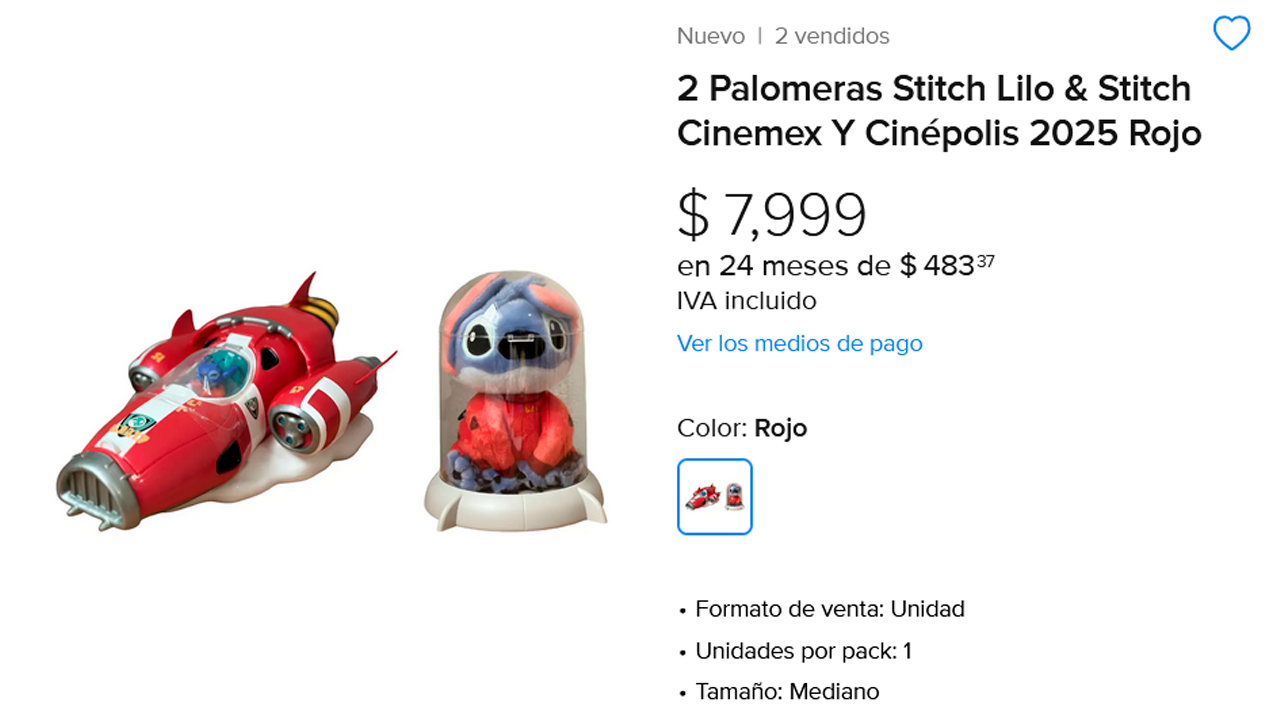The image size is (1280, 720).
Task: Add product to favorites with heart icon
Action: pos(1231,34)
